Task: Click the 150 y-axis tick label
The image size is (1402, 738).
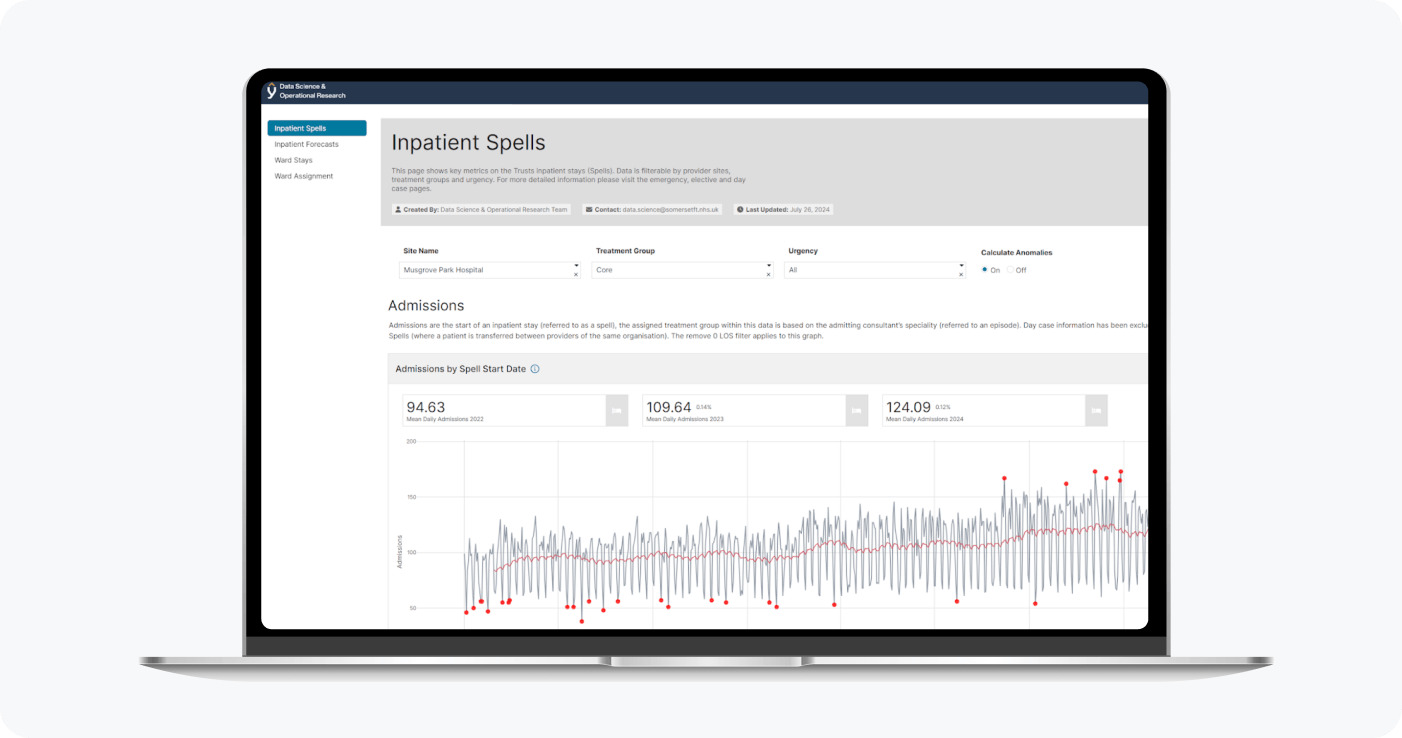Action: 411,497
